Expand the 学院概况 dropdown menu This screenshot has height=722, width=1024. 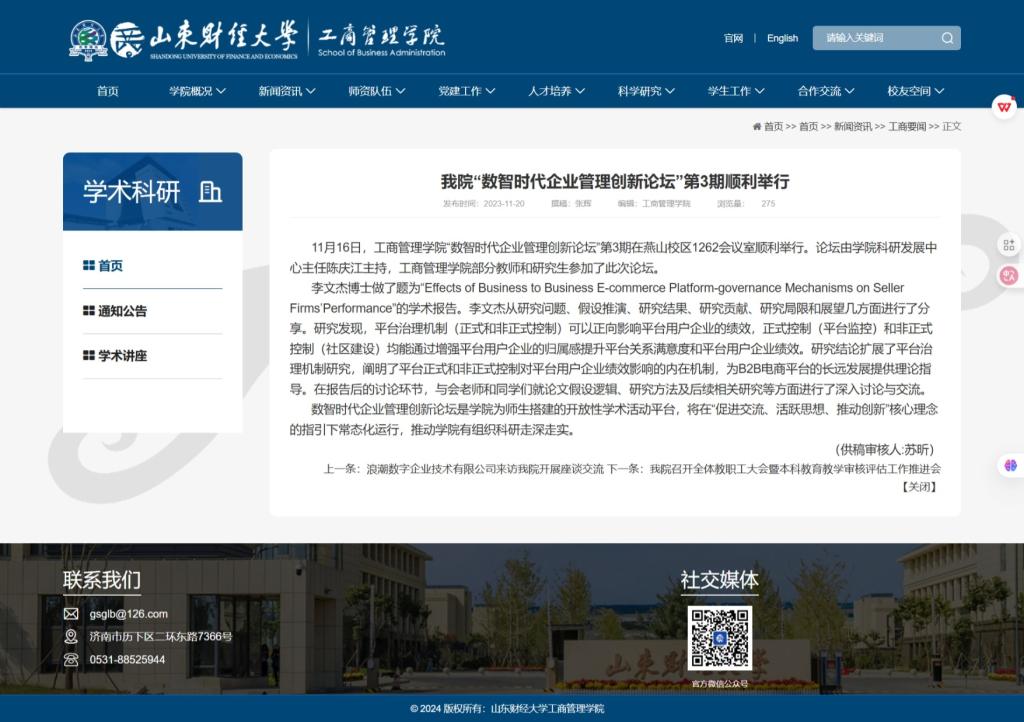click(x=197, y=91)
